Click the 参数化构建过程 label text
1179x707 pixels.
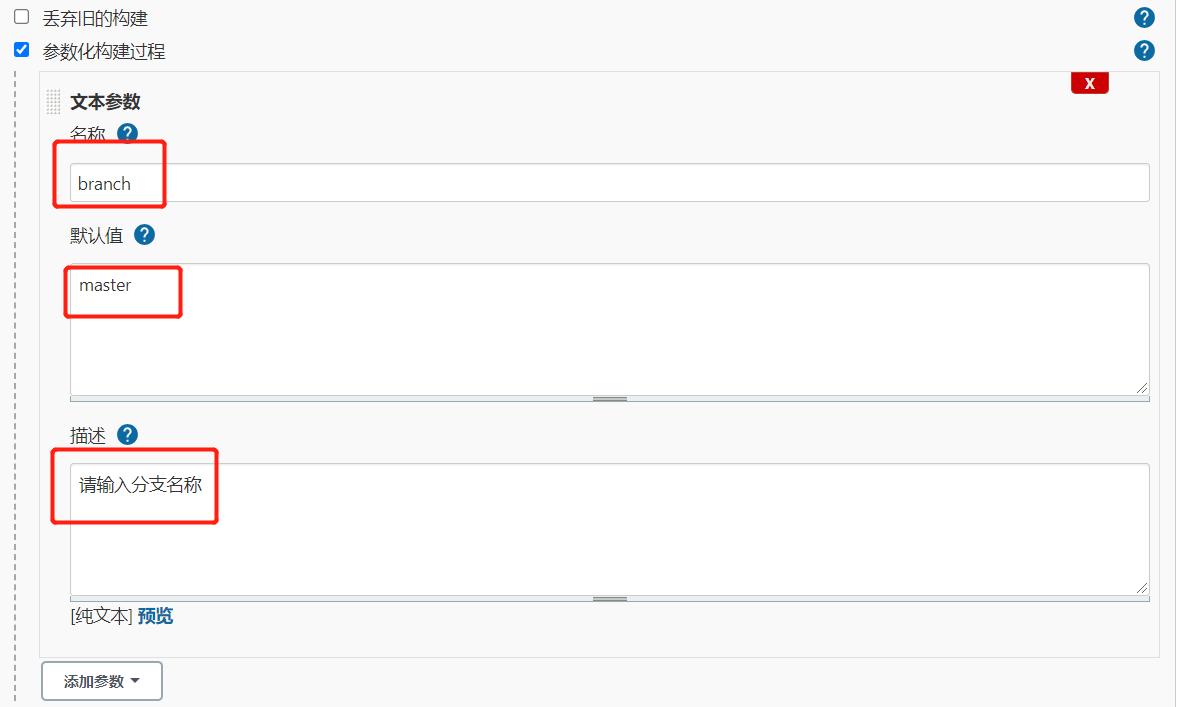click(104, 51)
